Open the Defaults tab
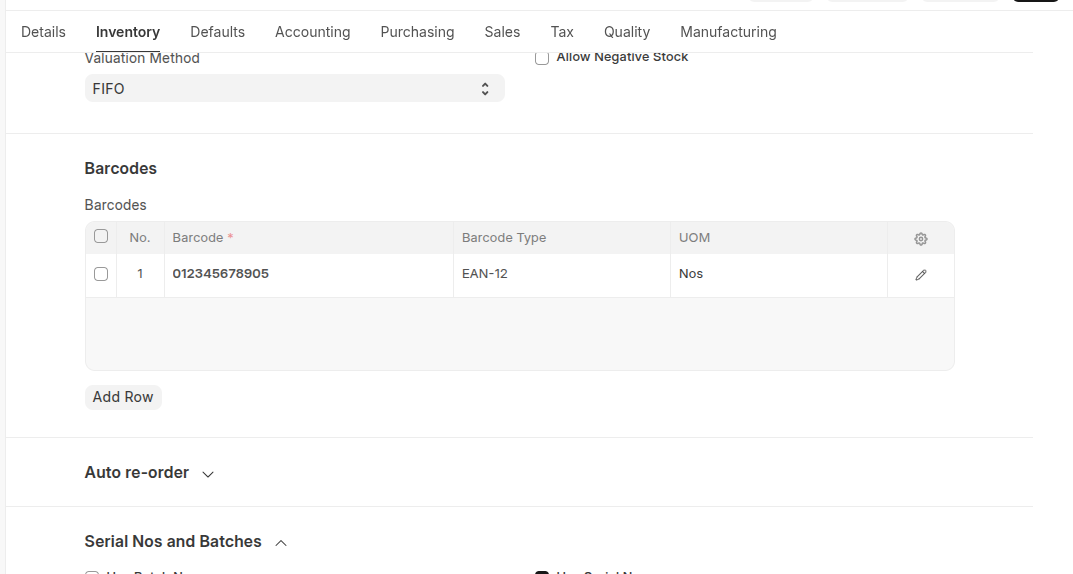This screenshot has height=574, width=1073. 217,32
